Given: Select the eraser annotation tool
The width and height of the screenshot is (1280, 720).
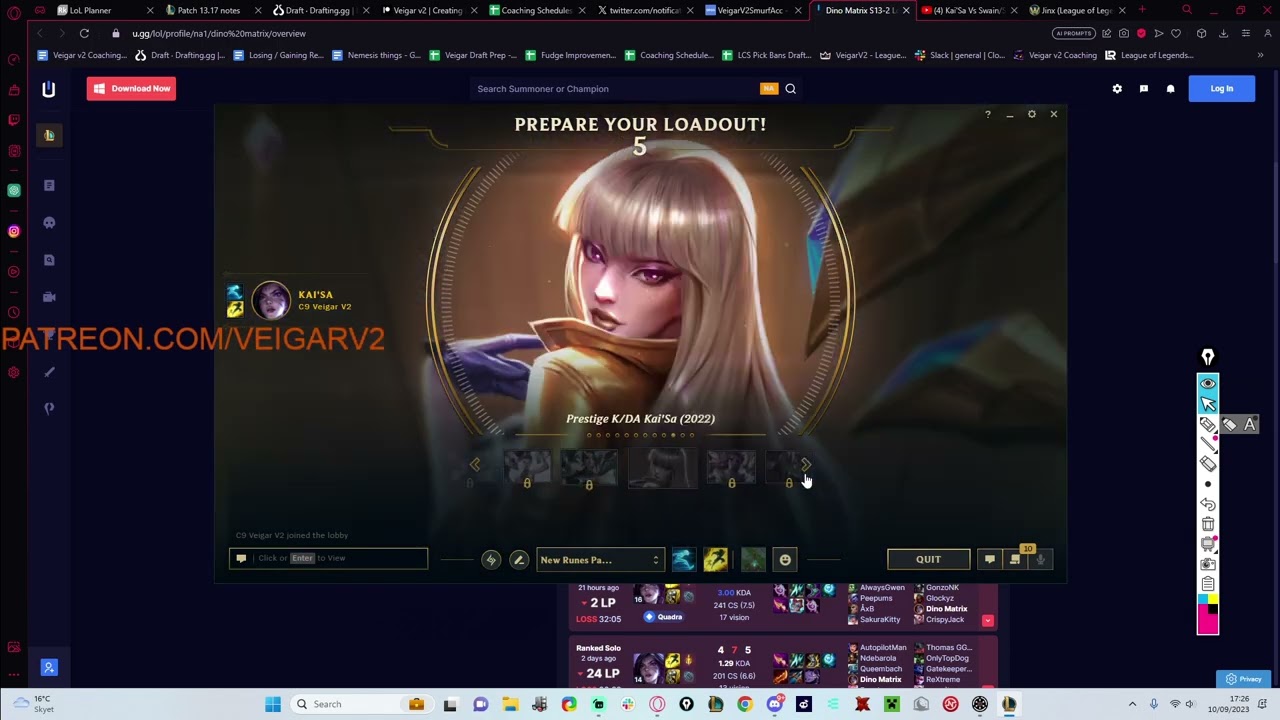Looking at the screenshot, I should click(1208, 464).
